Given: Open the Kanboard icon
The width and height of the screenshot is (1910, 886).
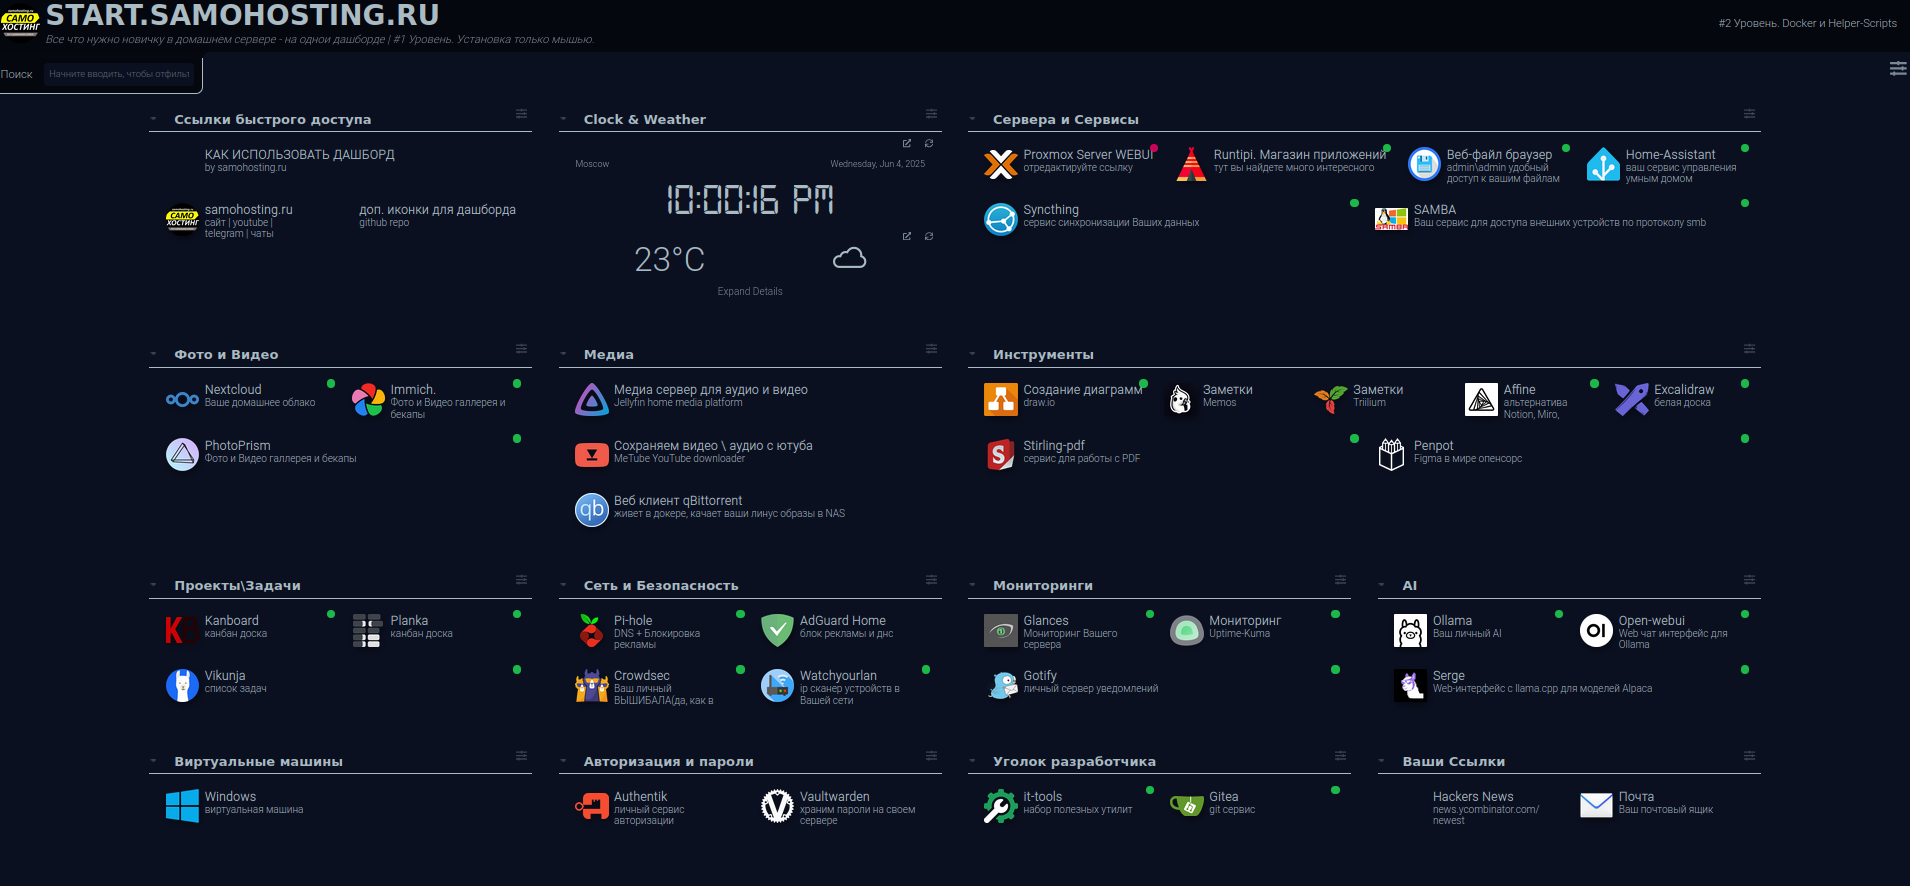Looking at the screenshot, I should pyautogui.click(x=182, y=630).
